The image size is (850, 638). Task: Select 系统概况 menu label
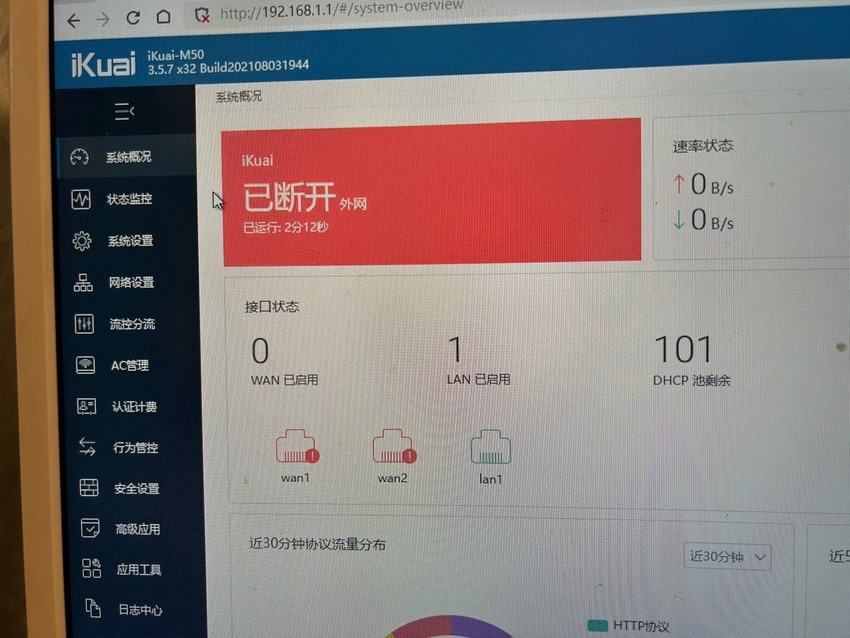point(128,157)
